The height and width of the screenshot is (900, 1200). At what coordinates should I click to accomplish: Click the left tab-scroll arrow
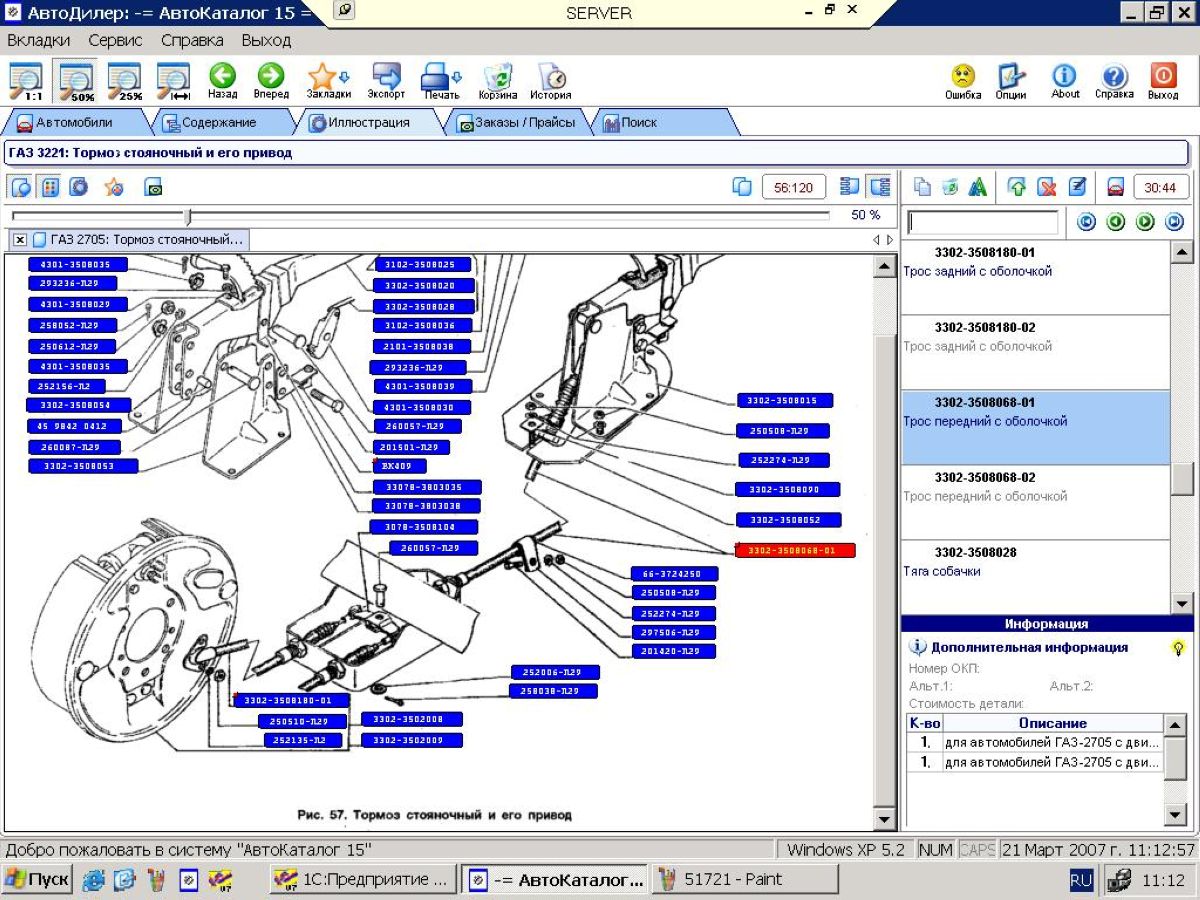876,240
